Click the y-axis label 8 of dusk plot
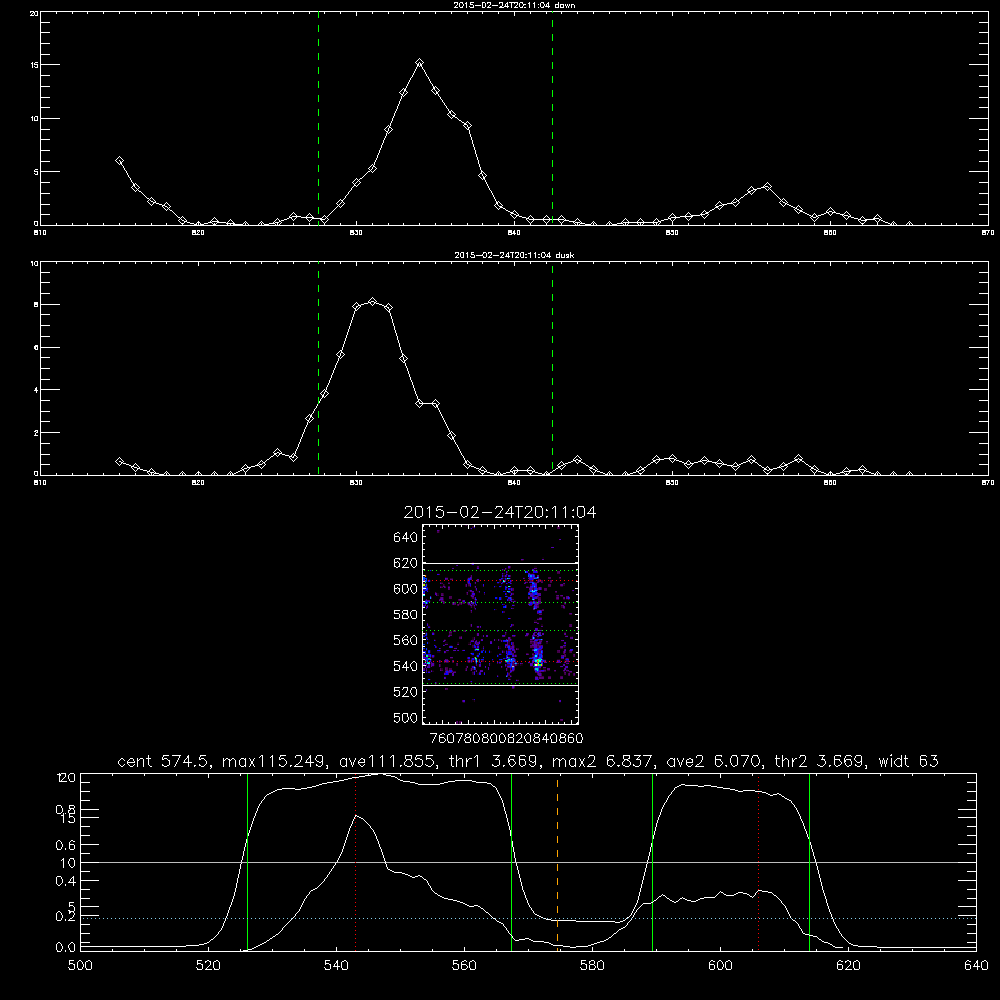This screenshot has height=1000, width=1000. [x=36, y=305]
